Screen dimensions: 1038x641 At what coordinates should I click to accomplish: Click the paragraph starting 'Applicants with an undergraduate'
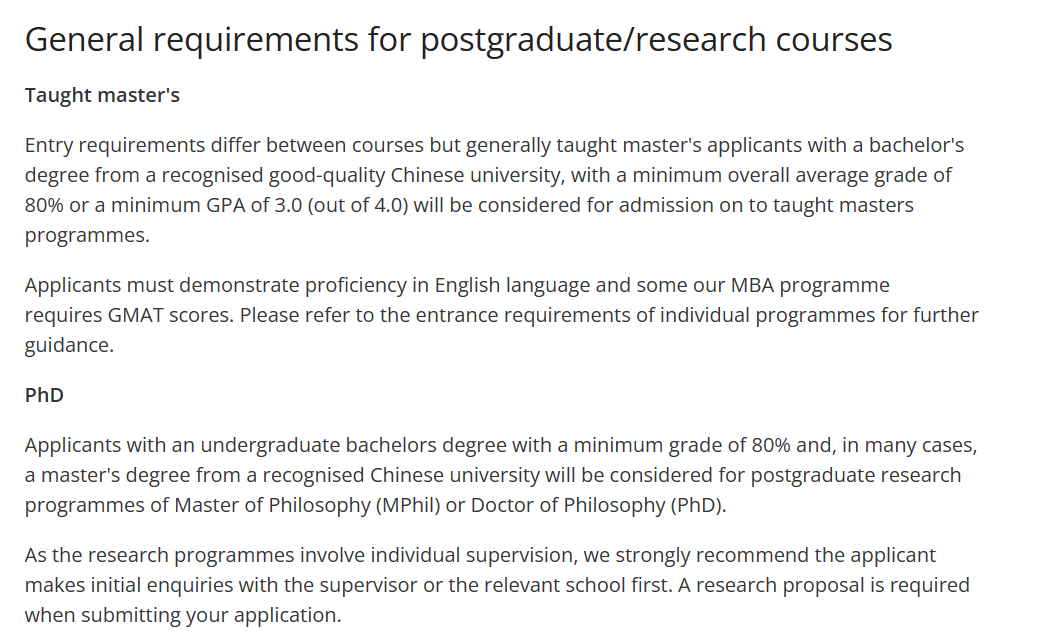pyautogui.click(x=501, y=475)
